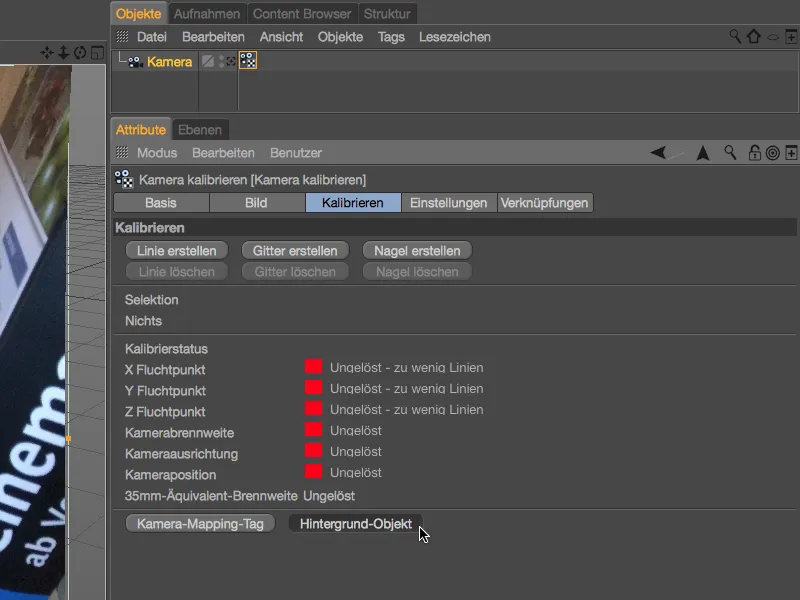Click the orange handle on viewport image edge
This screenshot has width=800, height=600.
[x=68, y=438]
